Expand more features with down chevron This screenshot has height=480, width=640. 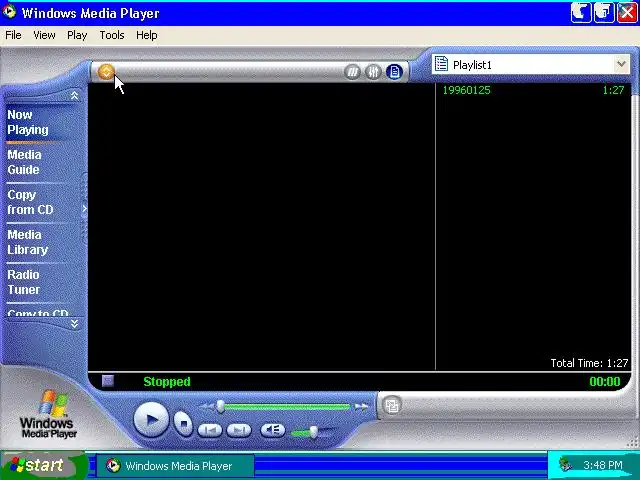[74, 324]
